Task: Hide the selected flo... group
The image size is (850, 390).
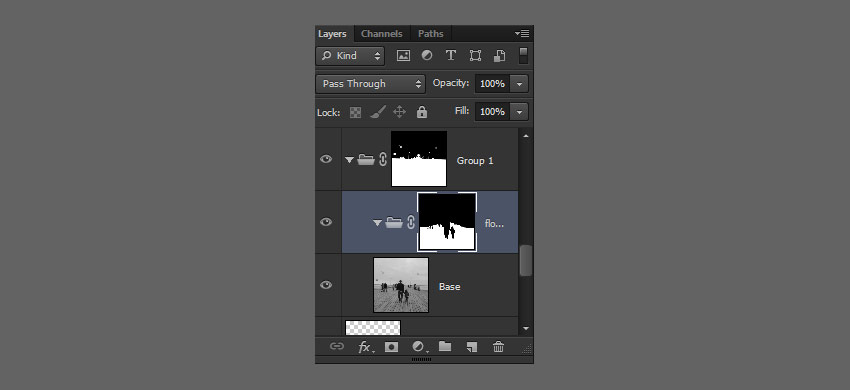Action: [326, 222]
